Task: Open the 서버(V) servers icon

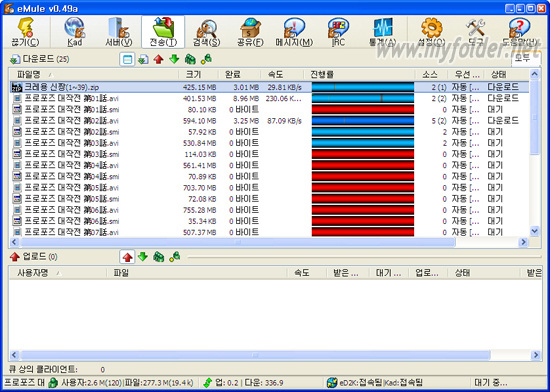Action: coord(119,32)
